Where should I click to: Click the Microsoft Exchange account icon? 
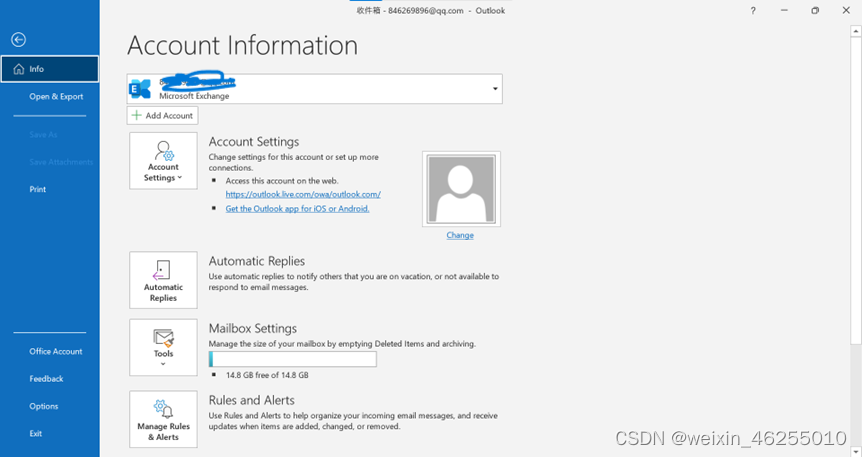tap(140, 89)
